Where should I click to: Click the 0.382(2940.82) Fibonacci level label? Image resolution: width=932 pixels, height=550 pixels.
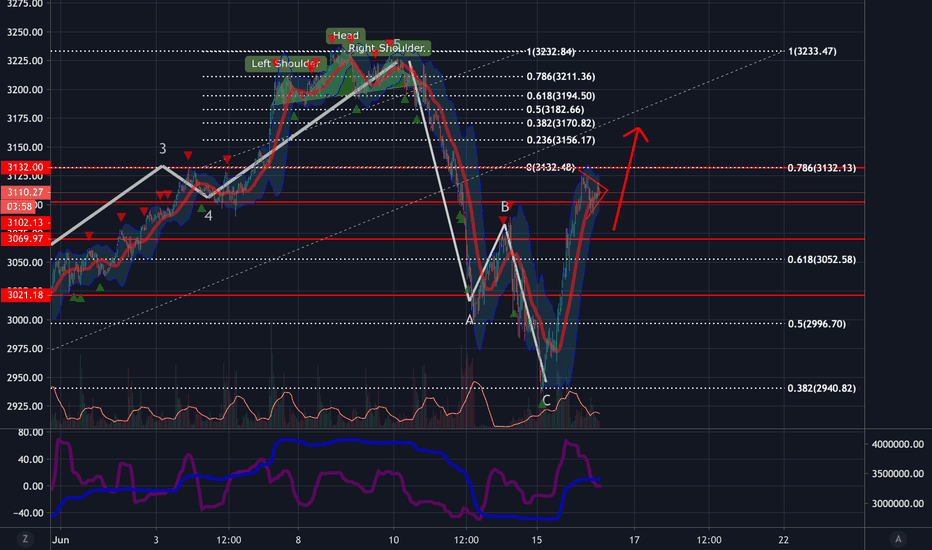point(821,388)
